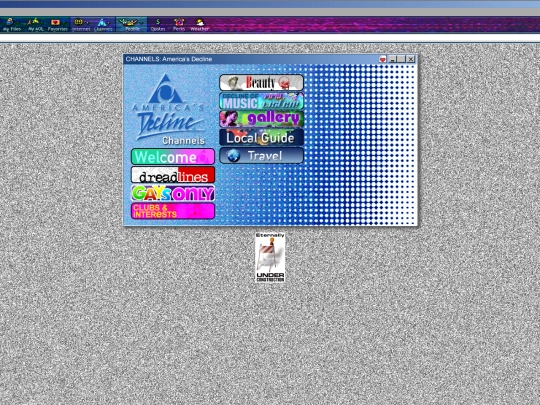This screenshot has height=405, width=540.
Task: Click the CHANNELS: America's Decline title text
Action: [169, 59]
